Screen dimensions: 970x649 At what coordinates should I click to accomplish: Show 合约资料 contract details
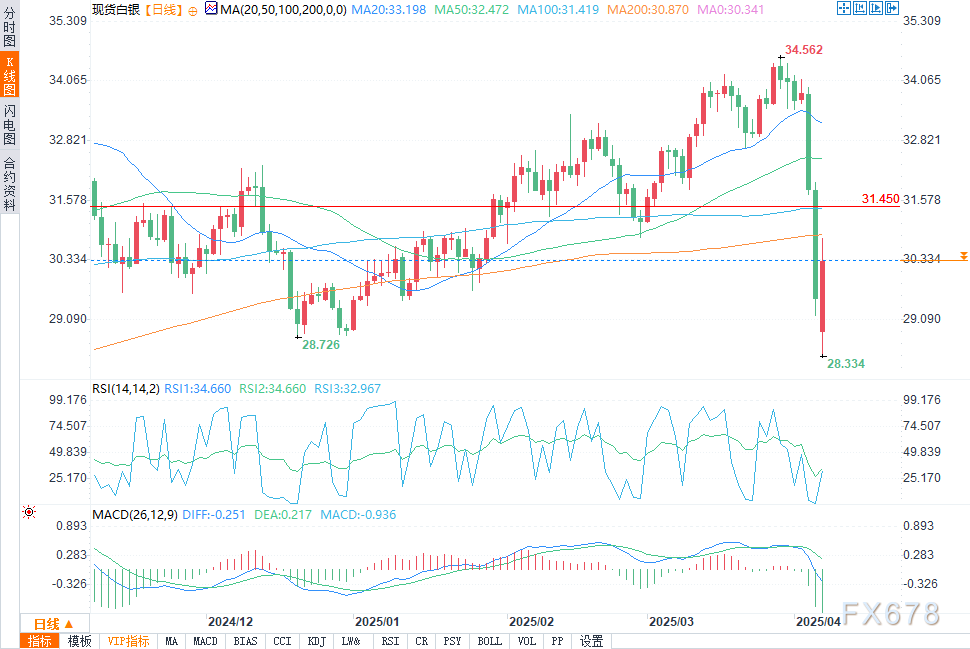[10, 183]
